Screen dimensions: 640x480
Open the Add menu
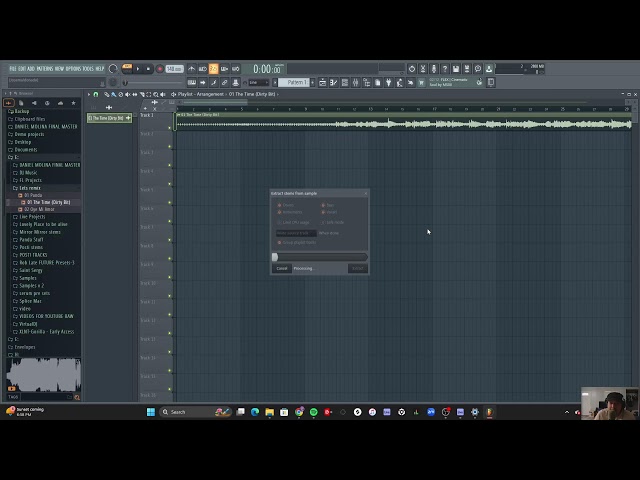pos(31,69)
